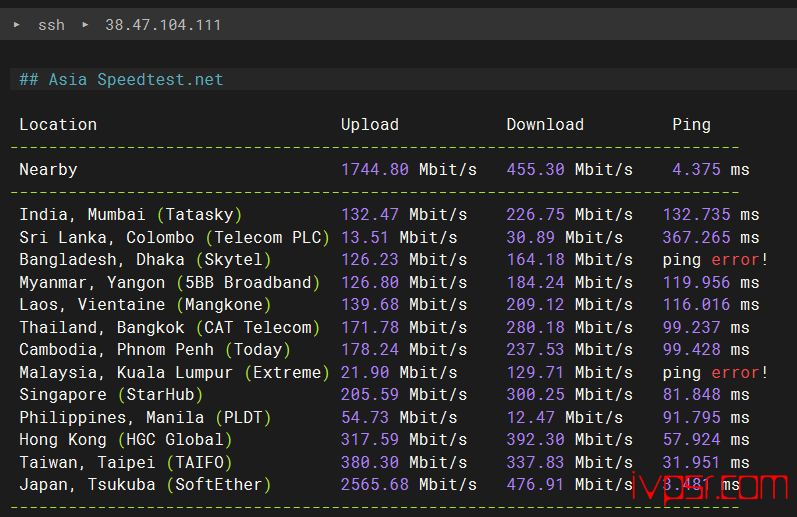797x517 pixels.
Task: Click the 38.47.104.111 IP address
Action: pos(163,25)
